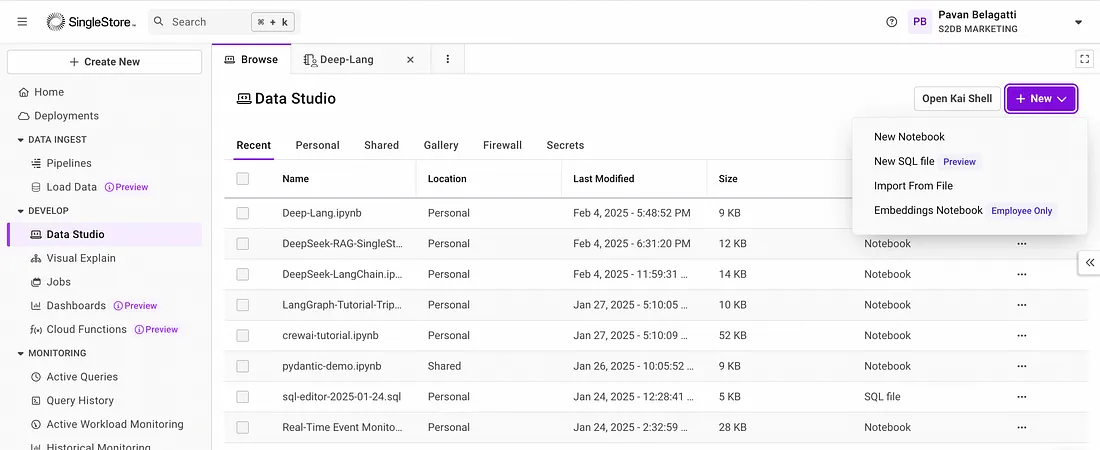Open row actions for DeepSeek-LangChain notebook
Viewport: 1100px width, 450px height.
point(1021,274)
